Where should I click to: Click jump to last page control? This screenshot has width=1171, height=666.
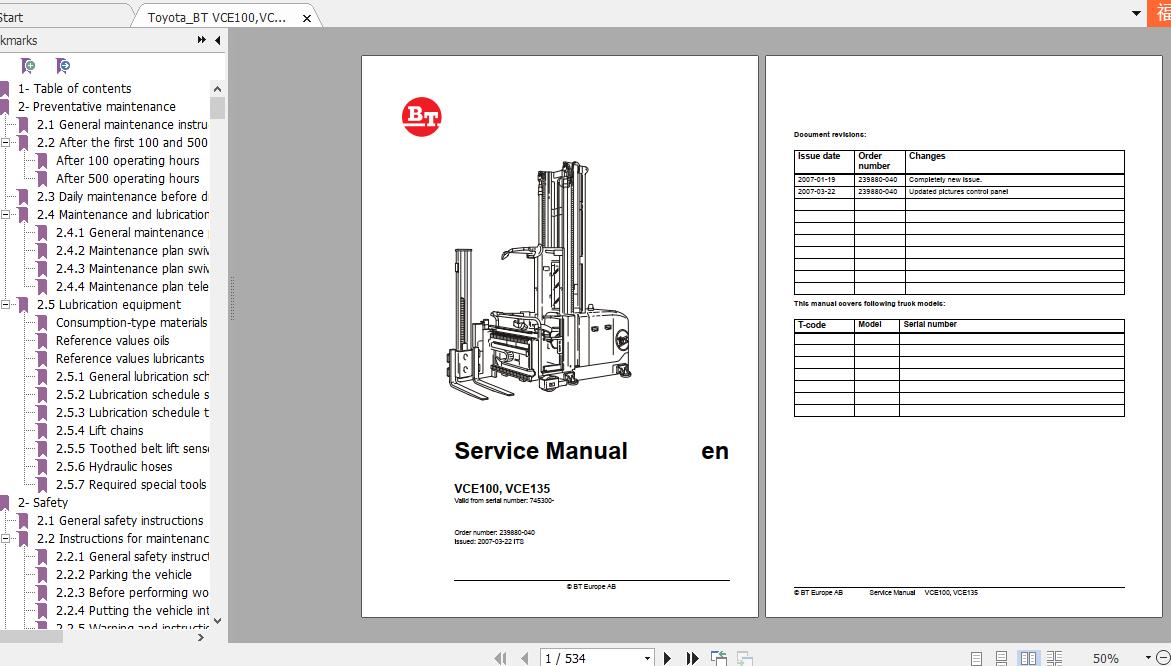tap(692, 658)
